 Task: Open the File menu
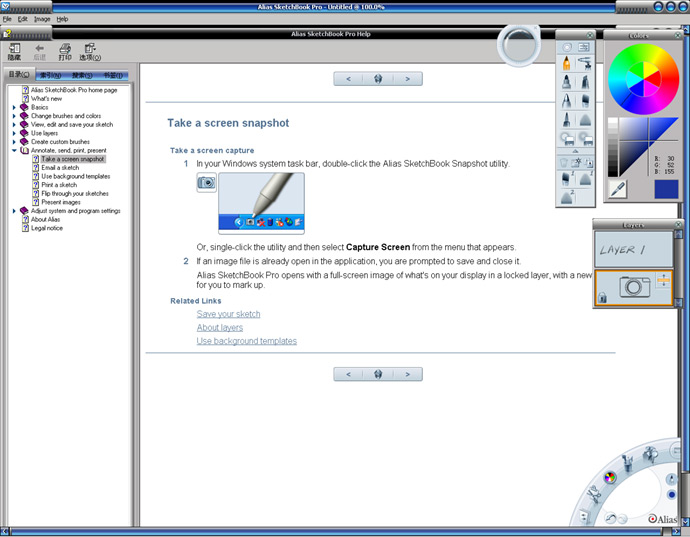coord(7,19)
